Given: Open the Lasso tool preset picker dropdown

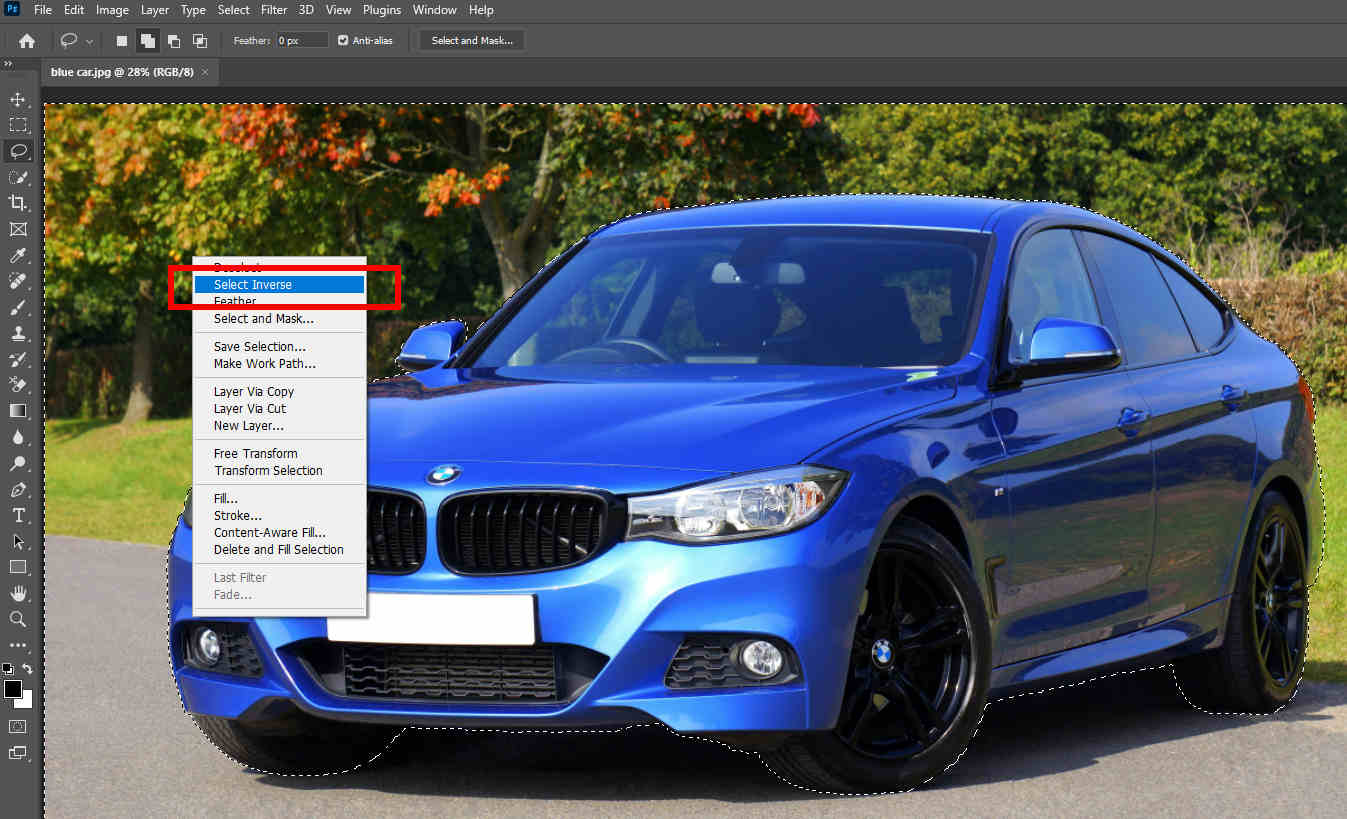Looking at the screenshot, I should pyautogui.click(x=90, y=41).
